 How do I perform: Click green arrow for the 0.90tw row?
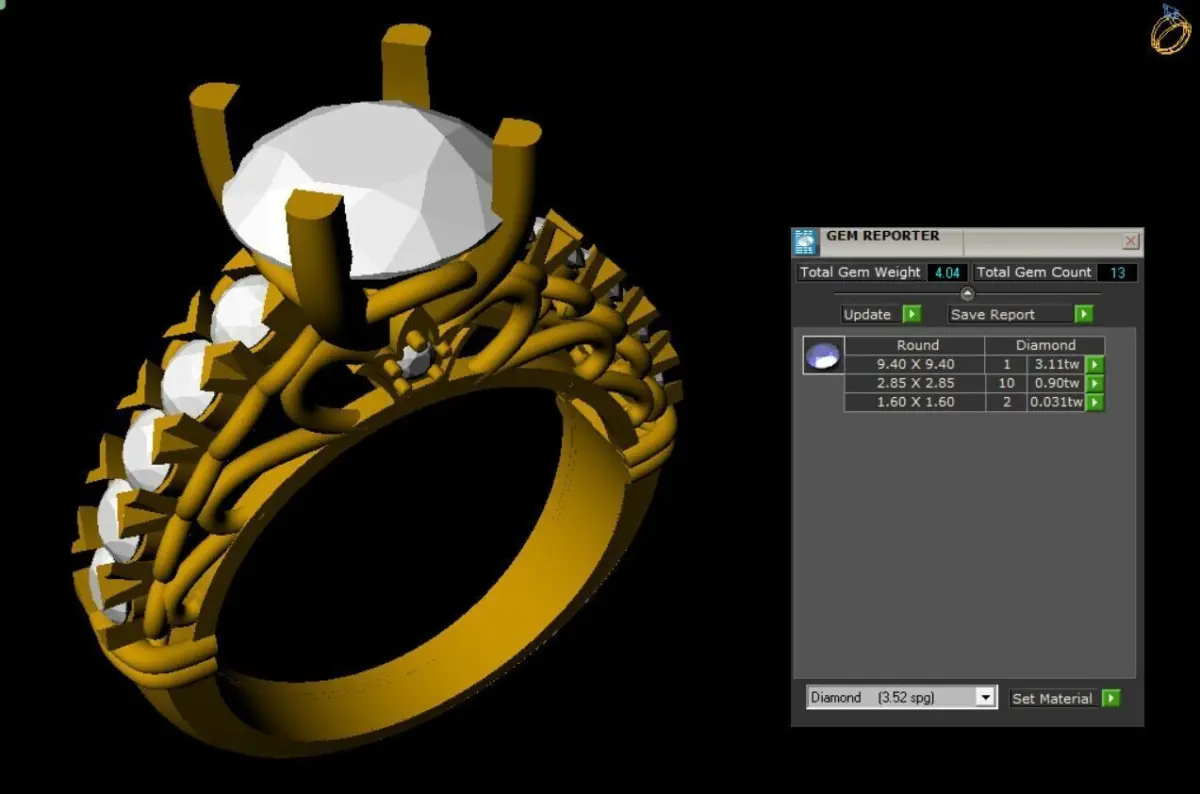click(1096, 383)
